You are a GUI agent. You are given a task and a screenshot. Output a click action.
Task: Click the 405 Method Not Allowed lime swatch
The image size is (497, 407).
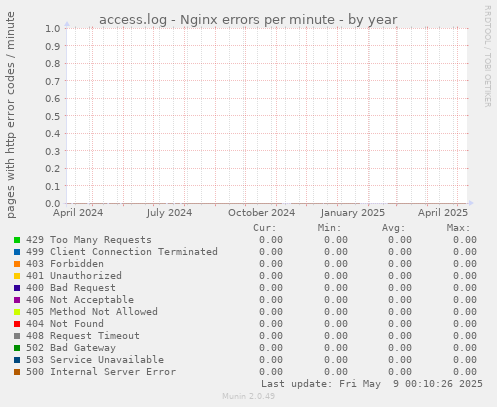pyautogui.click(x=17, y=312)
